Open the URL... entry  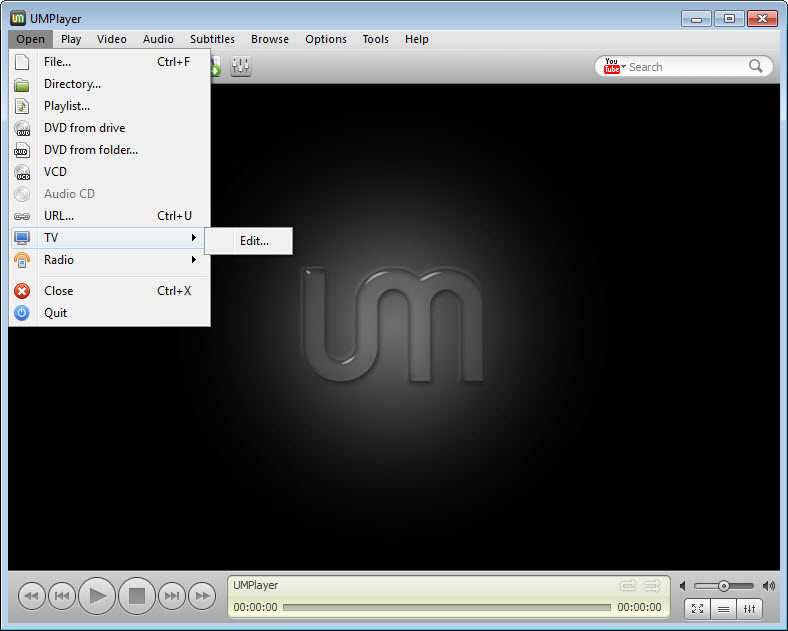pos(110,216)
